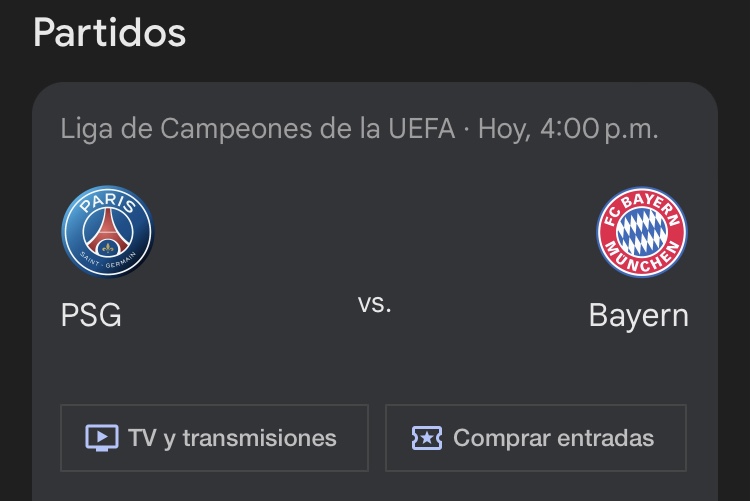Click the TV screen play icon
The height and width of the screenshot is (501, 750).
[x=101, y=438]
